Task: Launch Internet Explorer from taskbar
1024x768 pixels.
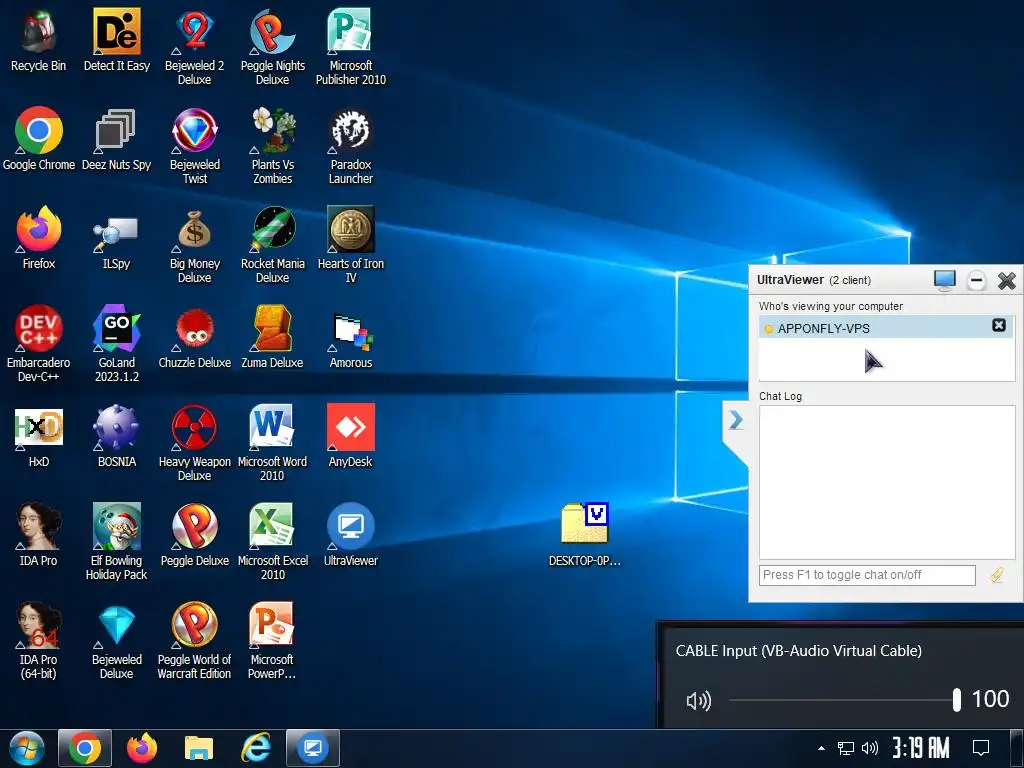Action: 255,748
